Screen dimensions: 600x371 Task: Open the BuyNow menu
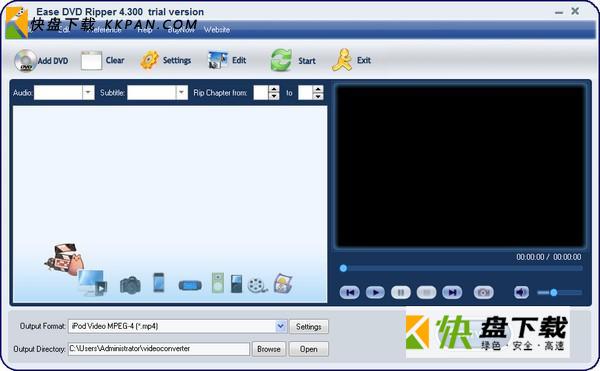pyautogui.click(x=181, y=30)
